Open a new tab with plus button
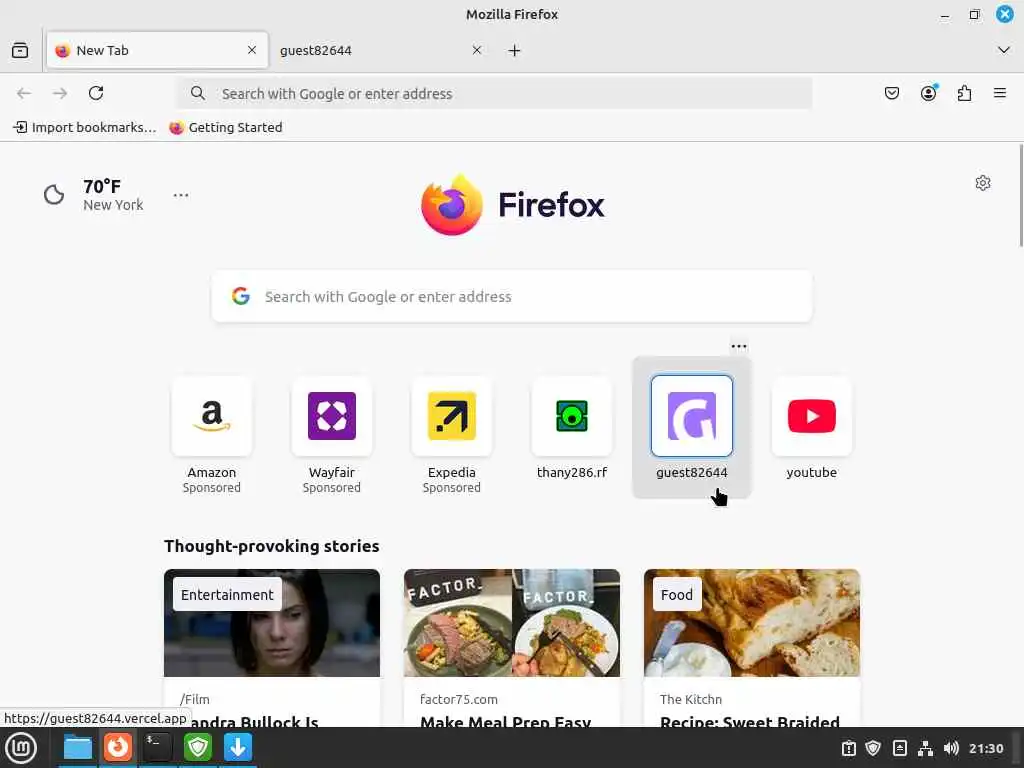The width and height of the screenshot is (1024, 768). click(515, 50)
